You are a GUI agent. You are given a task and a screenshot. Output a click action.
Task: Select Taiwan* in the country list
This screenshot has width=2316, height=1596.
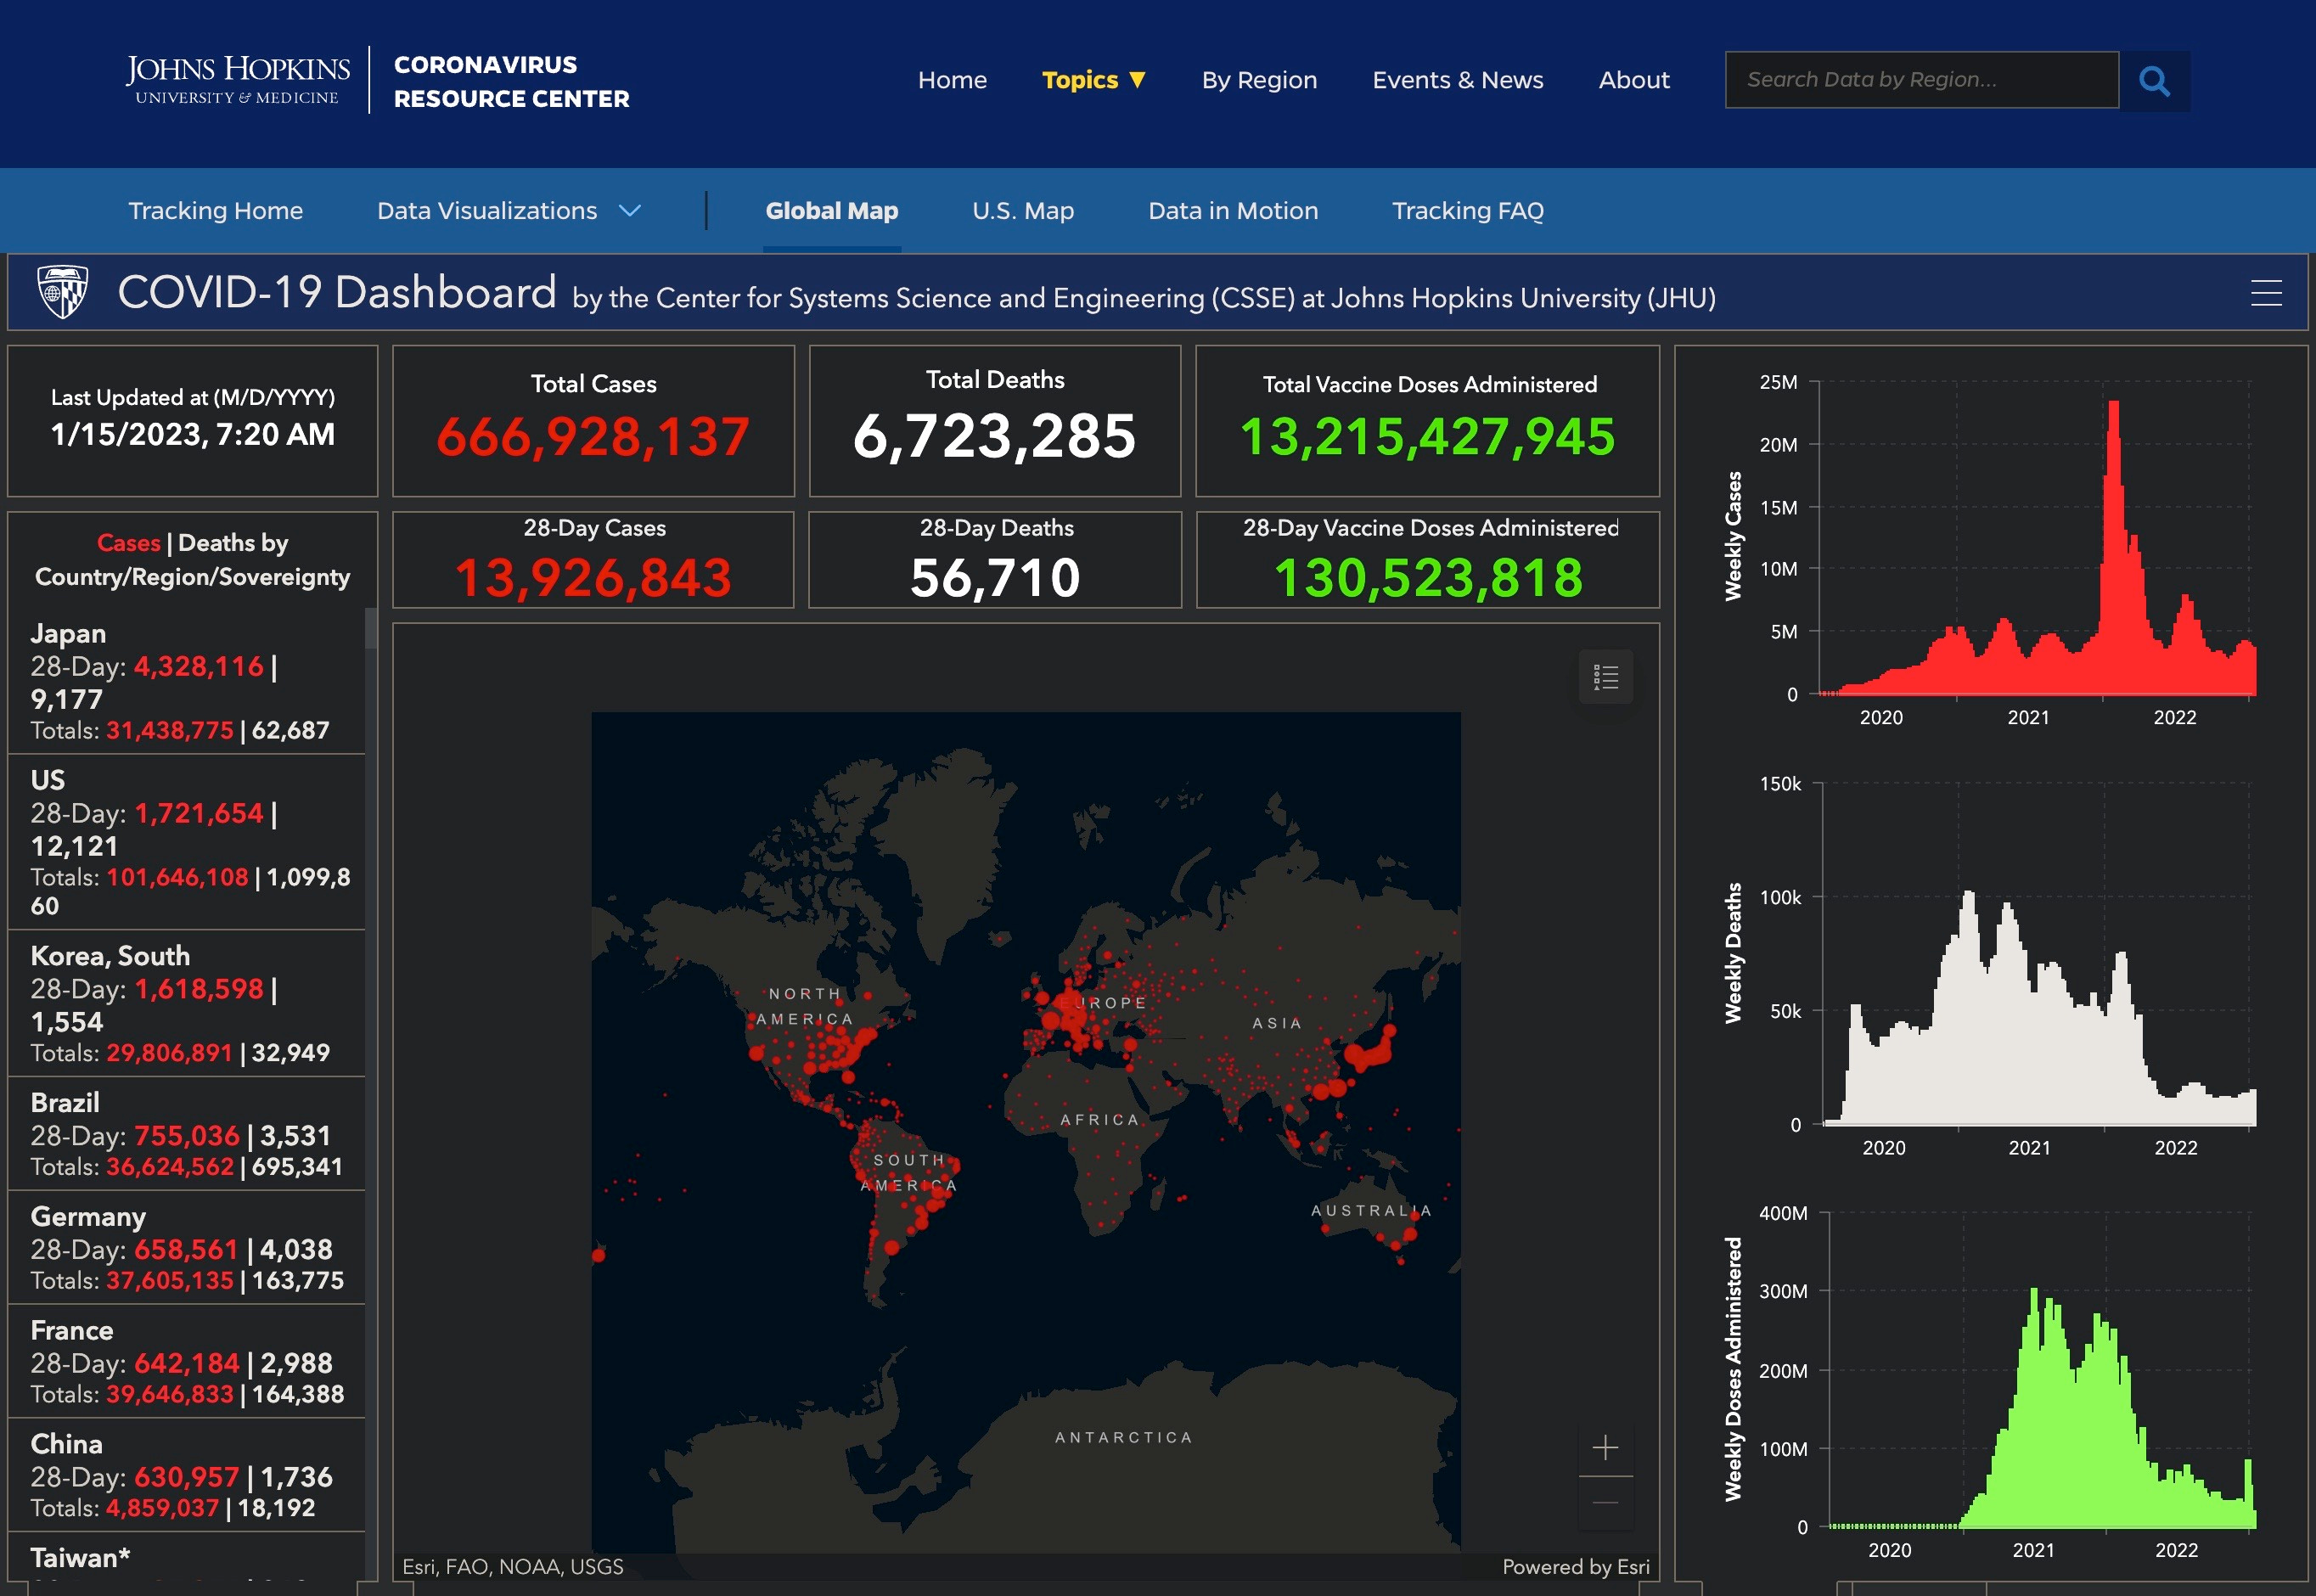tap(186, 1558)
